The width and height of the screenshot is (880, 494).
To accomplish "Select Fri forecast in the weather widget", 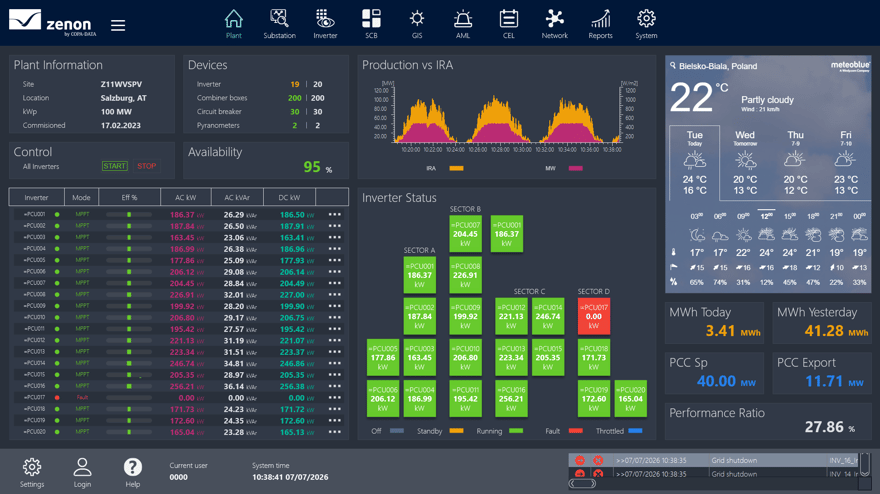I will pyautogui.click(x=846, y=162).
